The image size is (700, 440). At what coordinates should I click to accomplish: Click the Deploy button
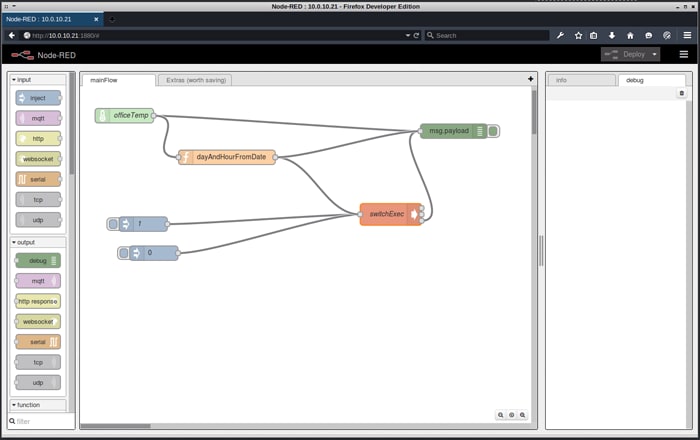click(625, 54)
